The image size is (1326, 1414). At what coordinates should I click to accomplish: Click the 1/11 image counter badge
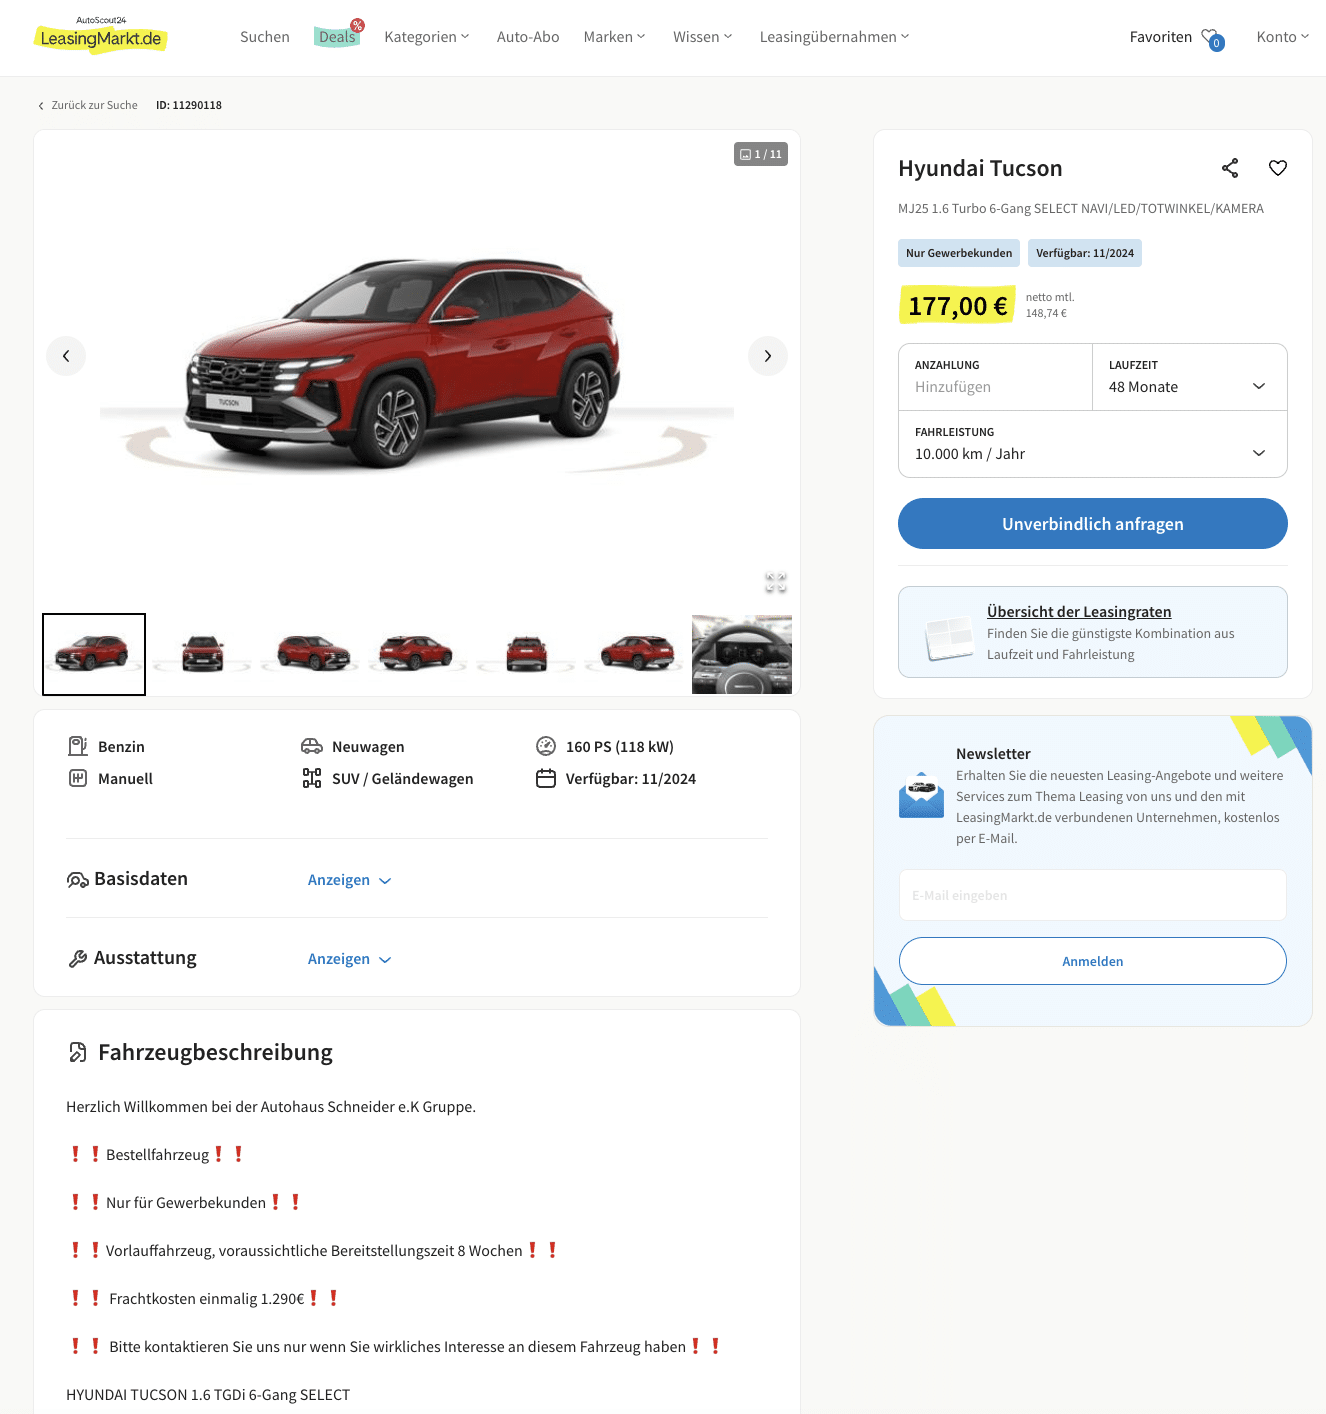point(761,154)
